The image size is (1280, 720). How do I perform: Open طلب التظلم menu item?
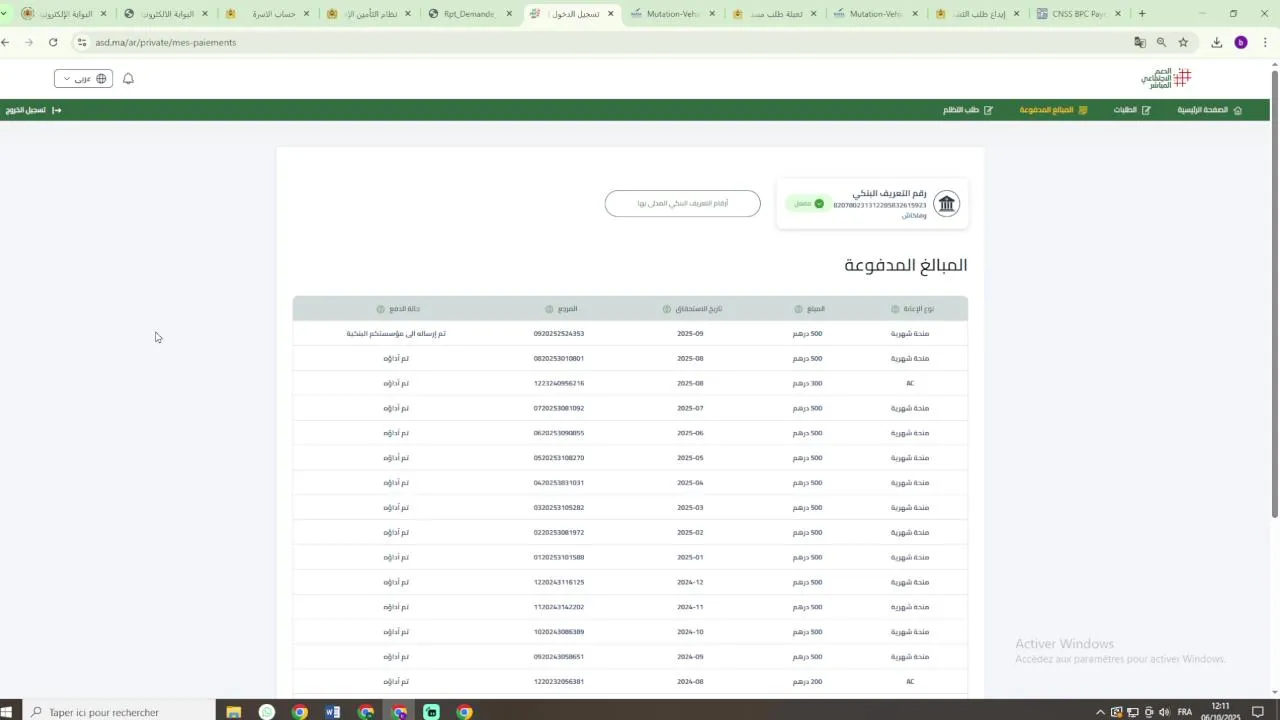coord(968,110)
